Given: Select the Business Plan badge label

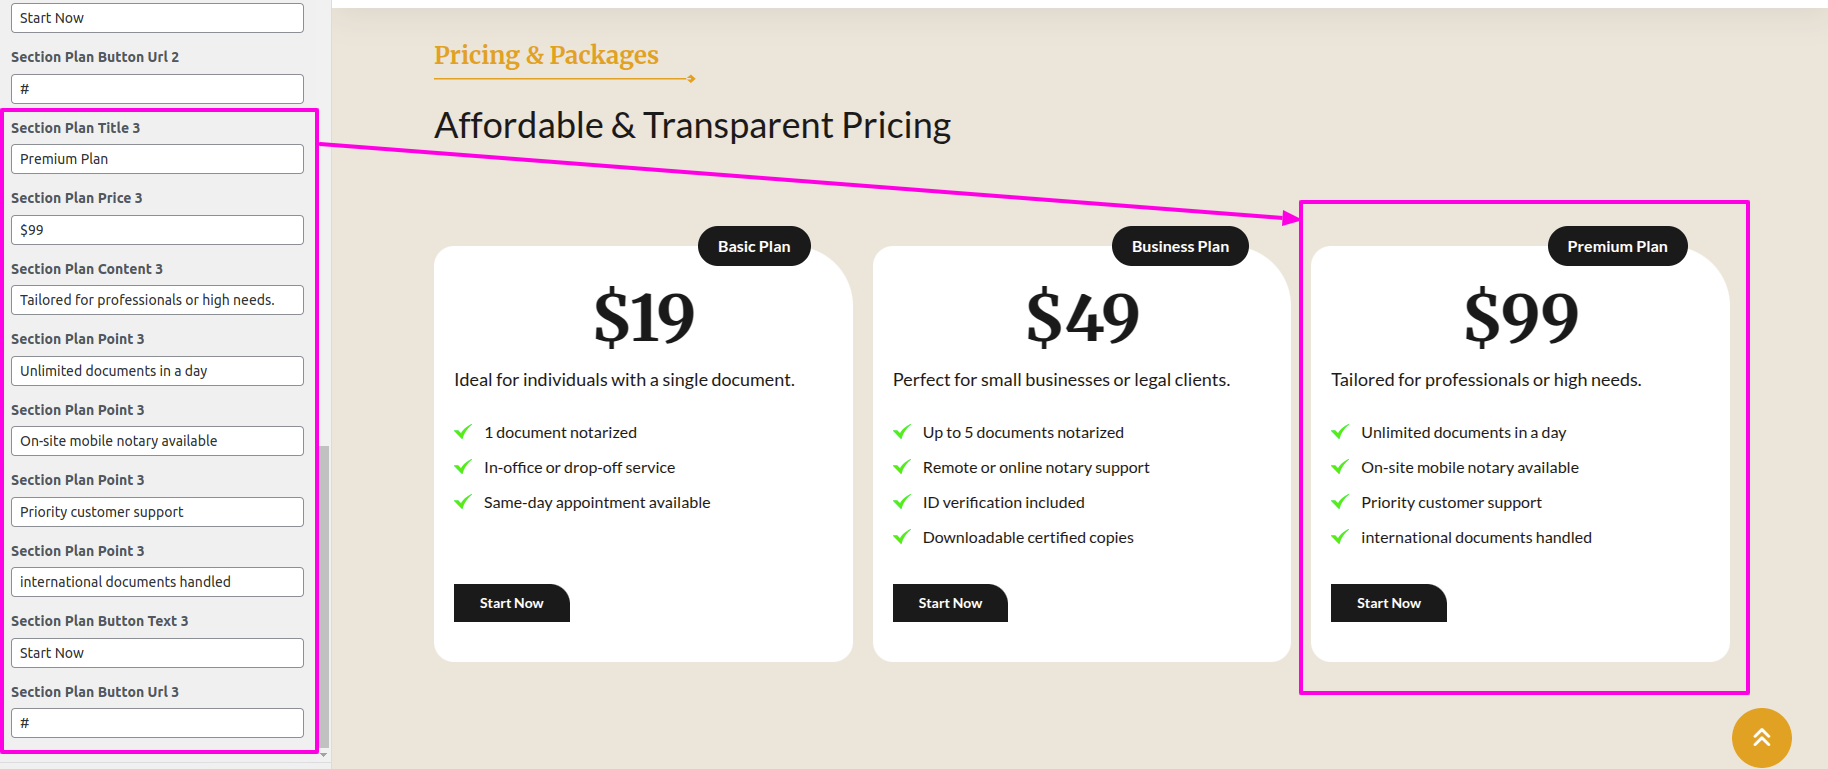Looking at the screenshot, I should tap(1180, 247).
